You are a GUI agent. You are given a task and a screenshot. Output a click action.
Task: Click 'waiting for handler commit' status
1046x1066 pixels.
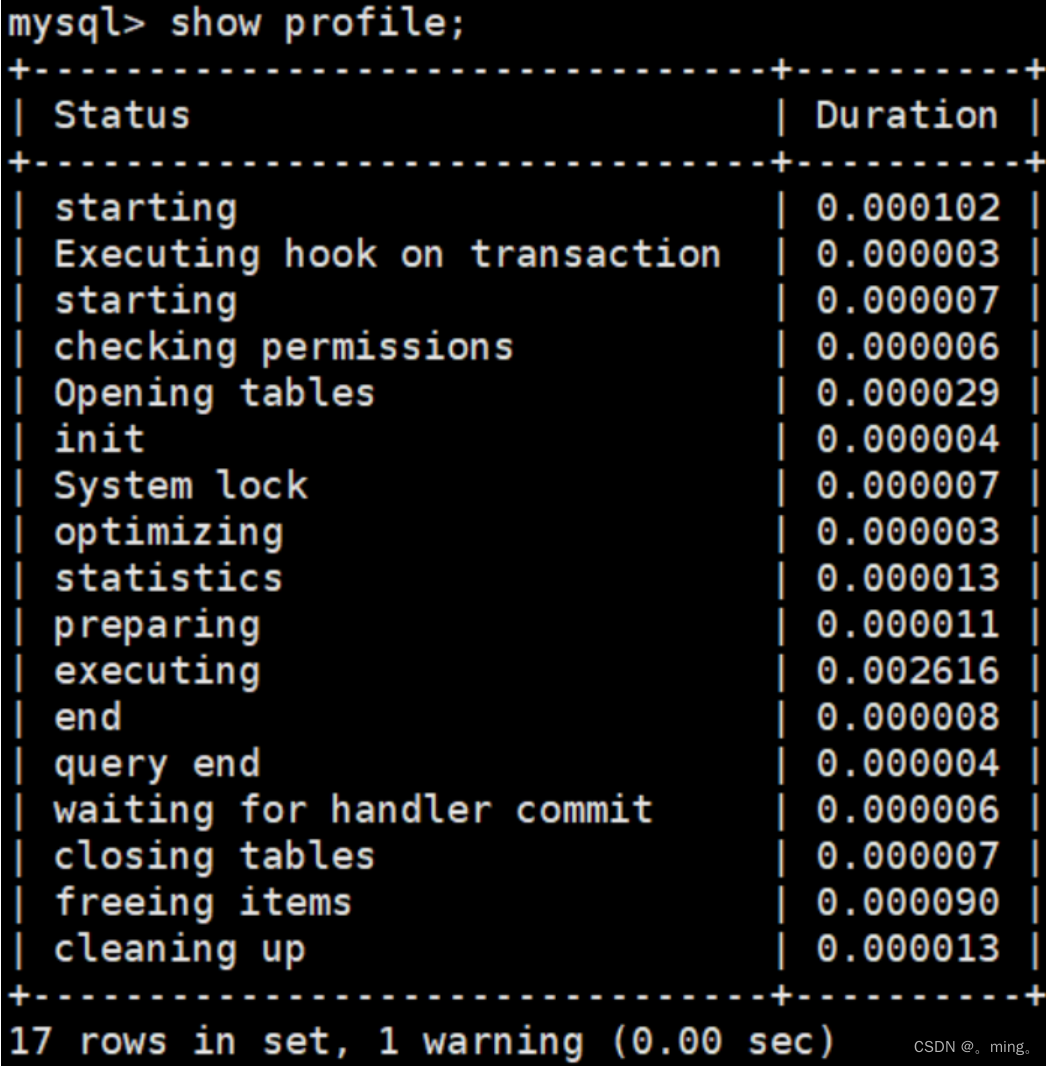[x=353, y=810]
